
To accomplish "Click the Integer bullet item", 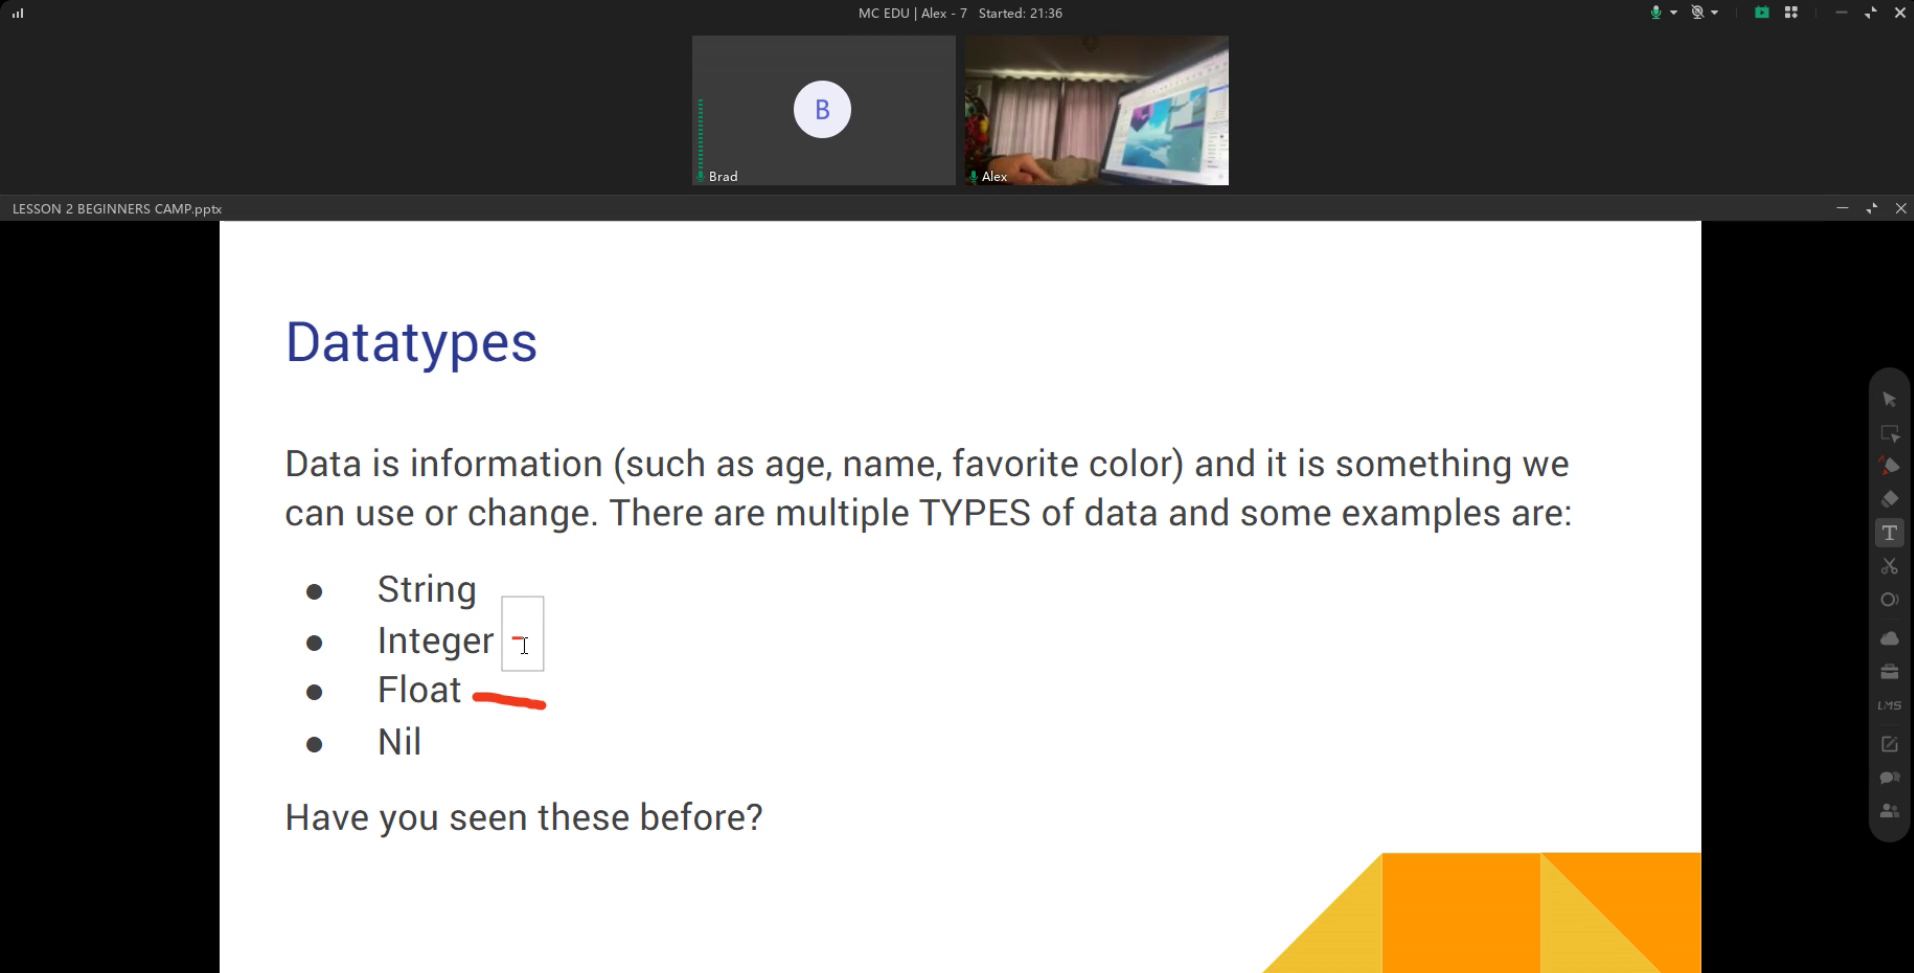I will [x=435, y=641].
